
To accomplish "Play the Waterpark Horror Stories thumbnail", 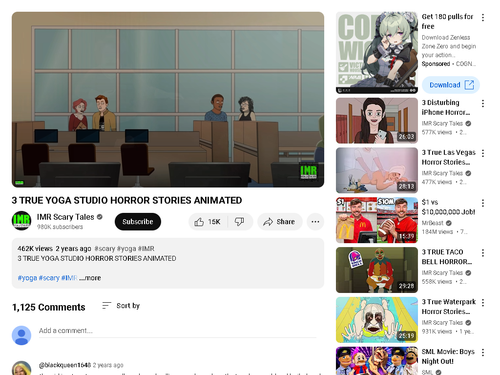I will tap(377, 320).
